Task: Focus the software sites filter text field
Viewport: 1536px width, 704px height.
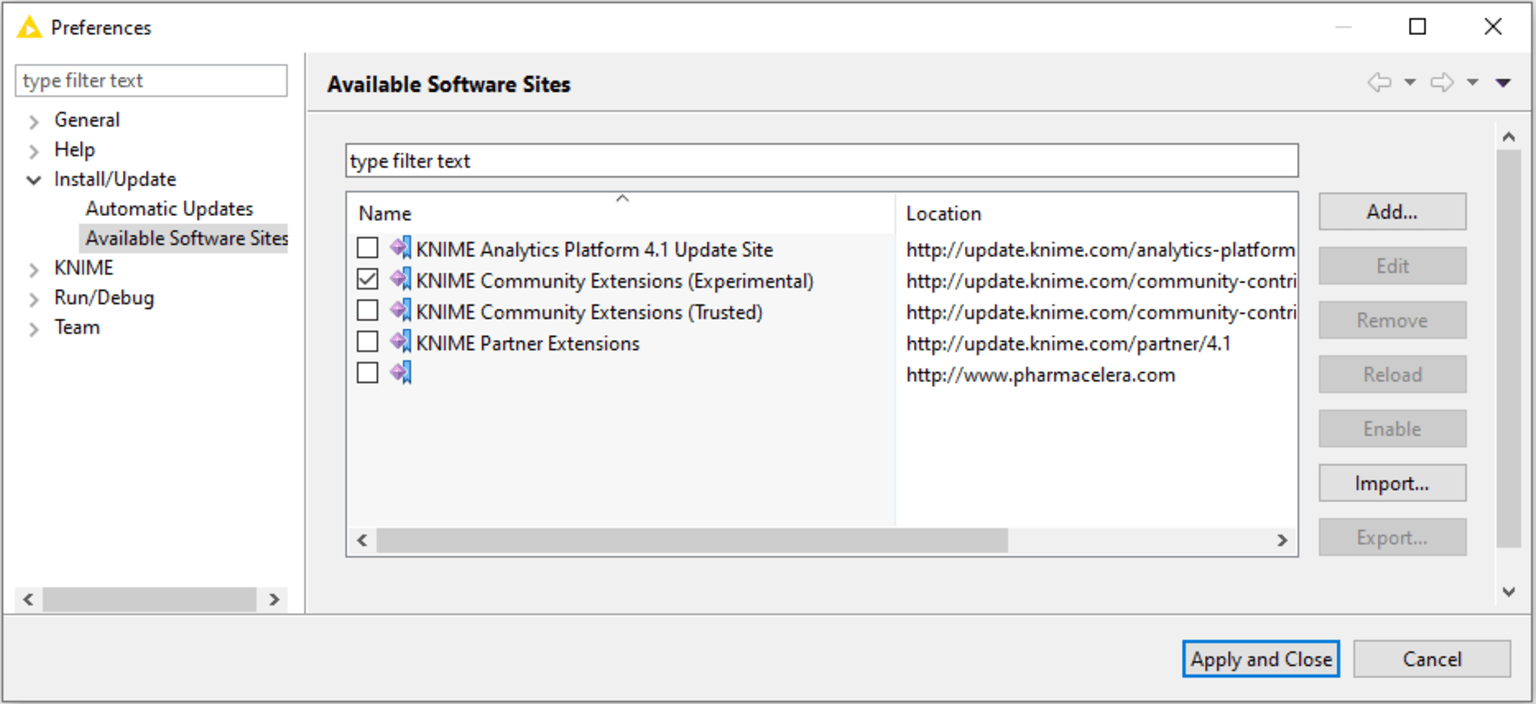Action: 822,161
